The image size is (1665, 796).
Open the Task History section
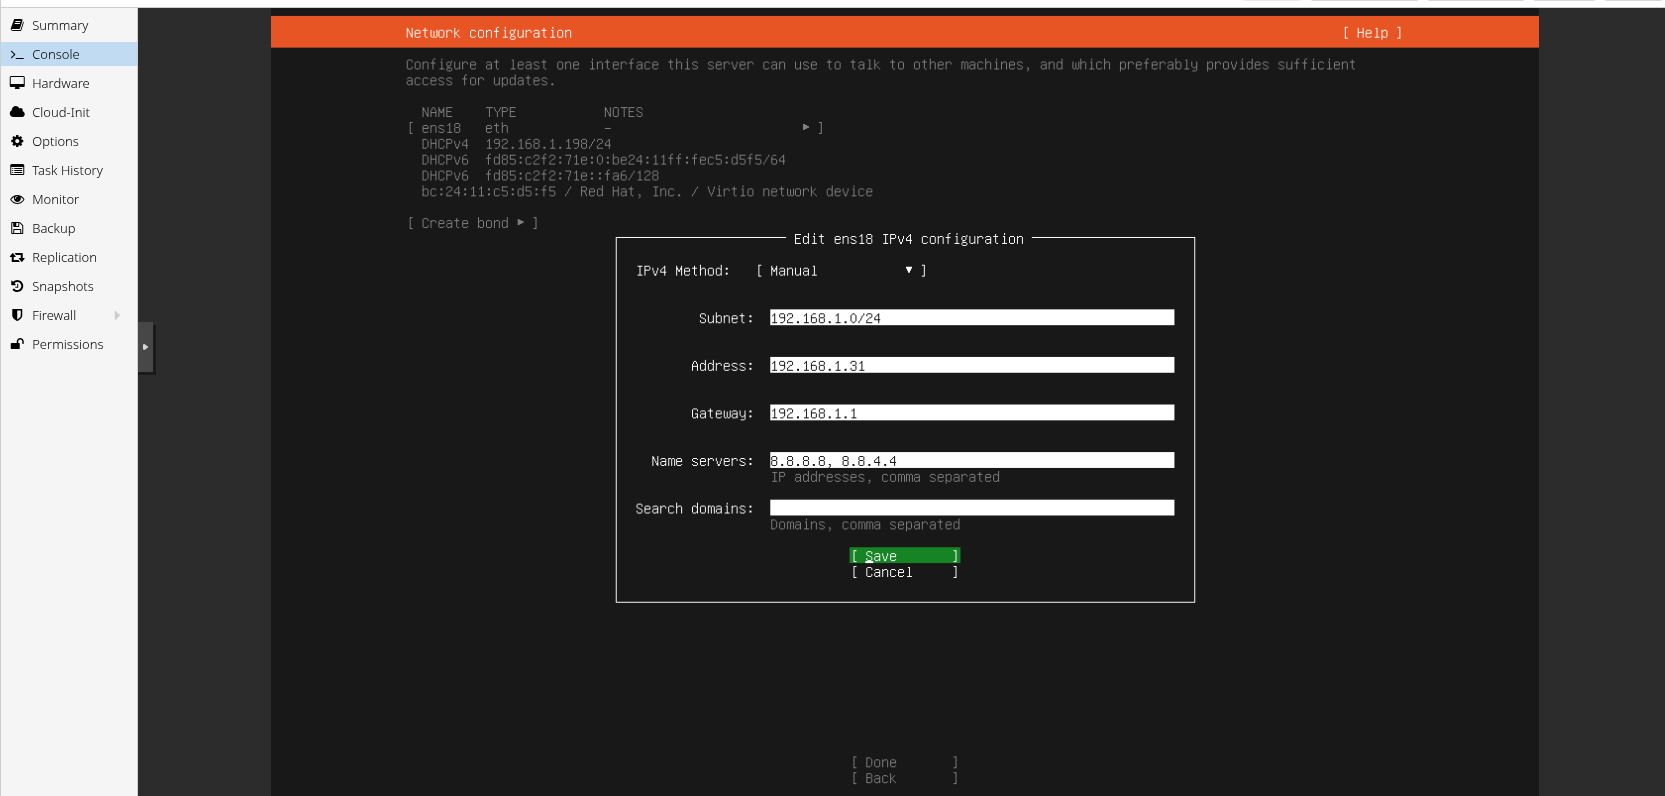[69, 170]
